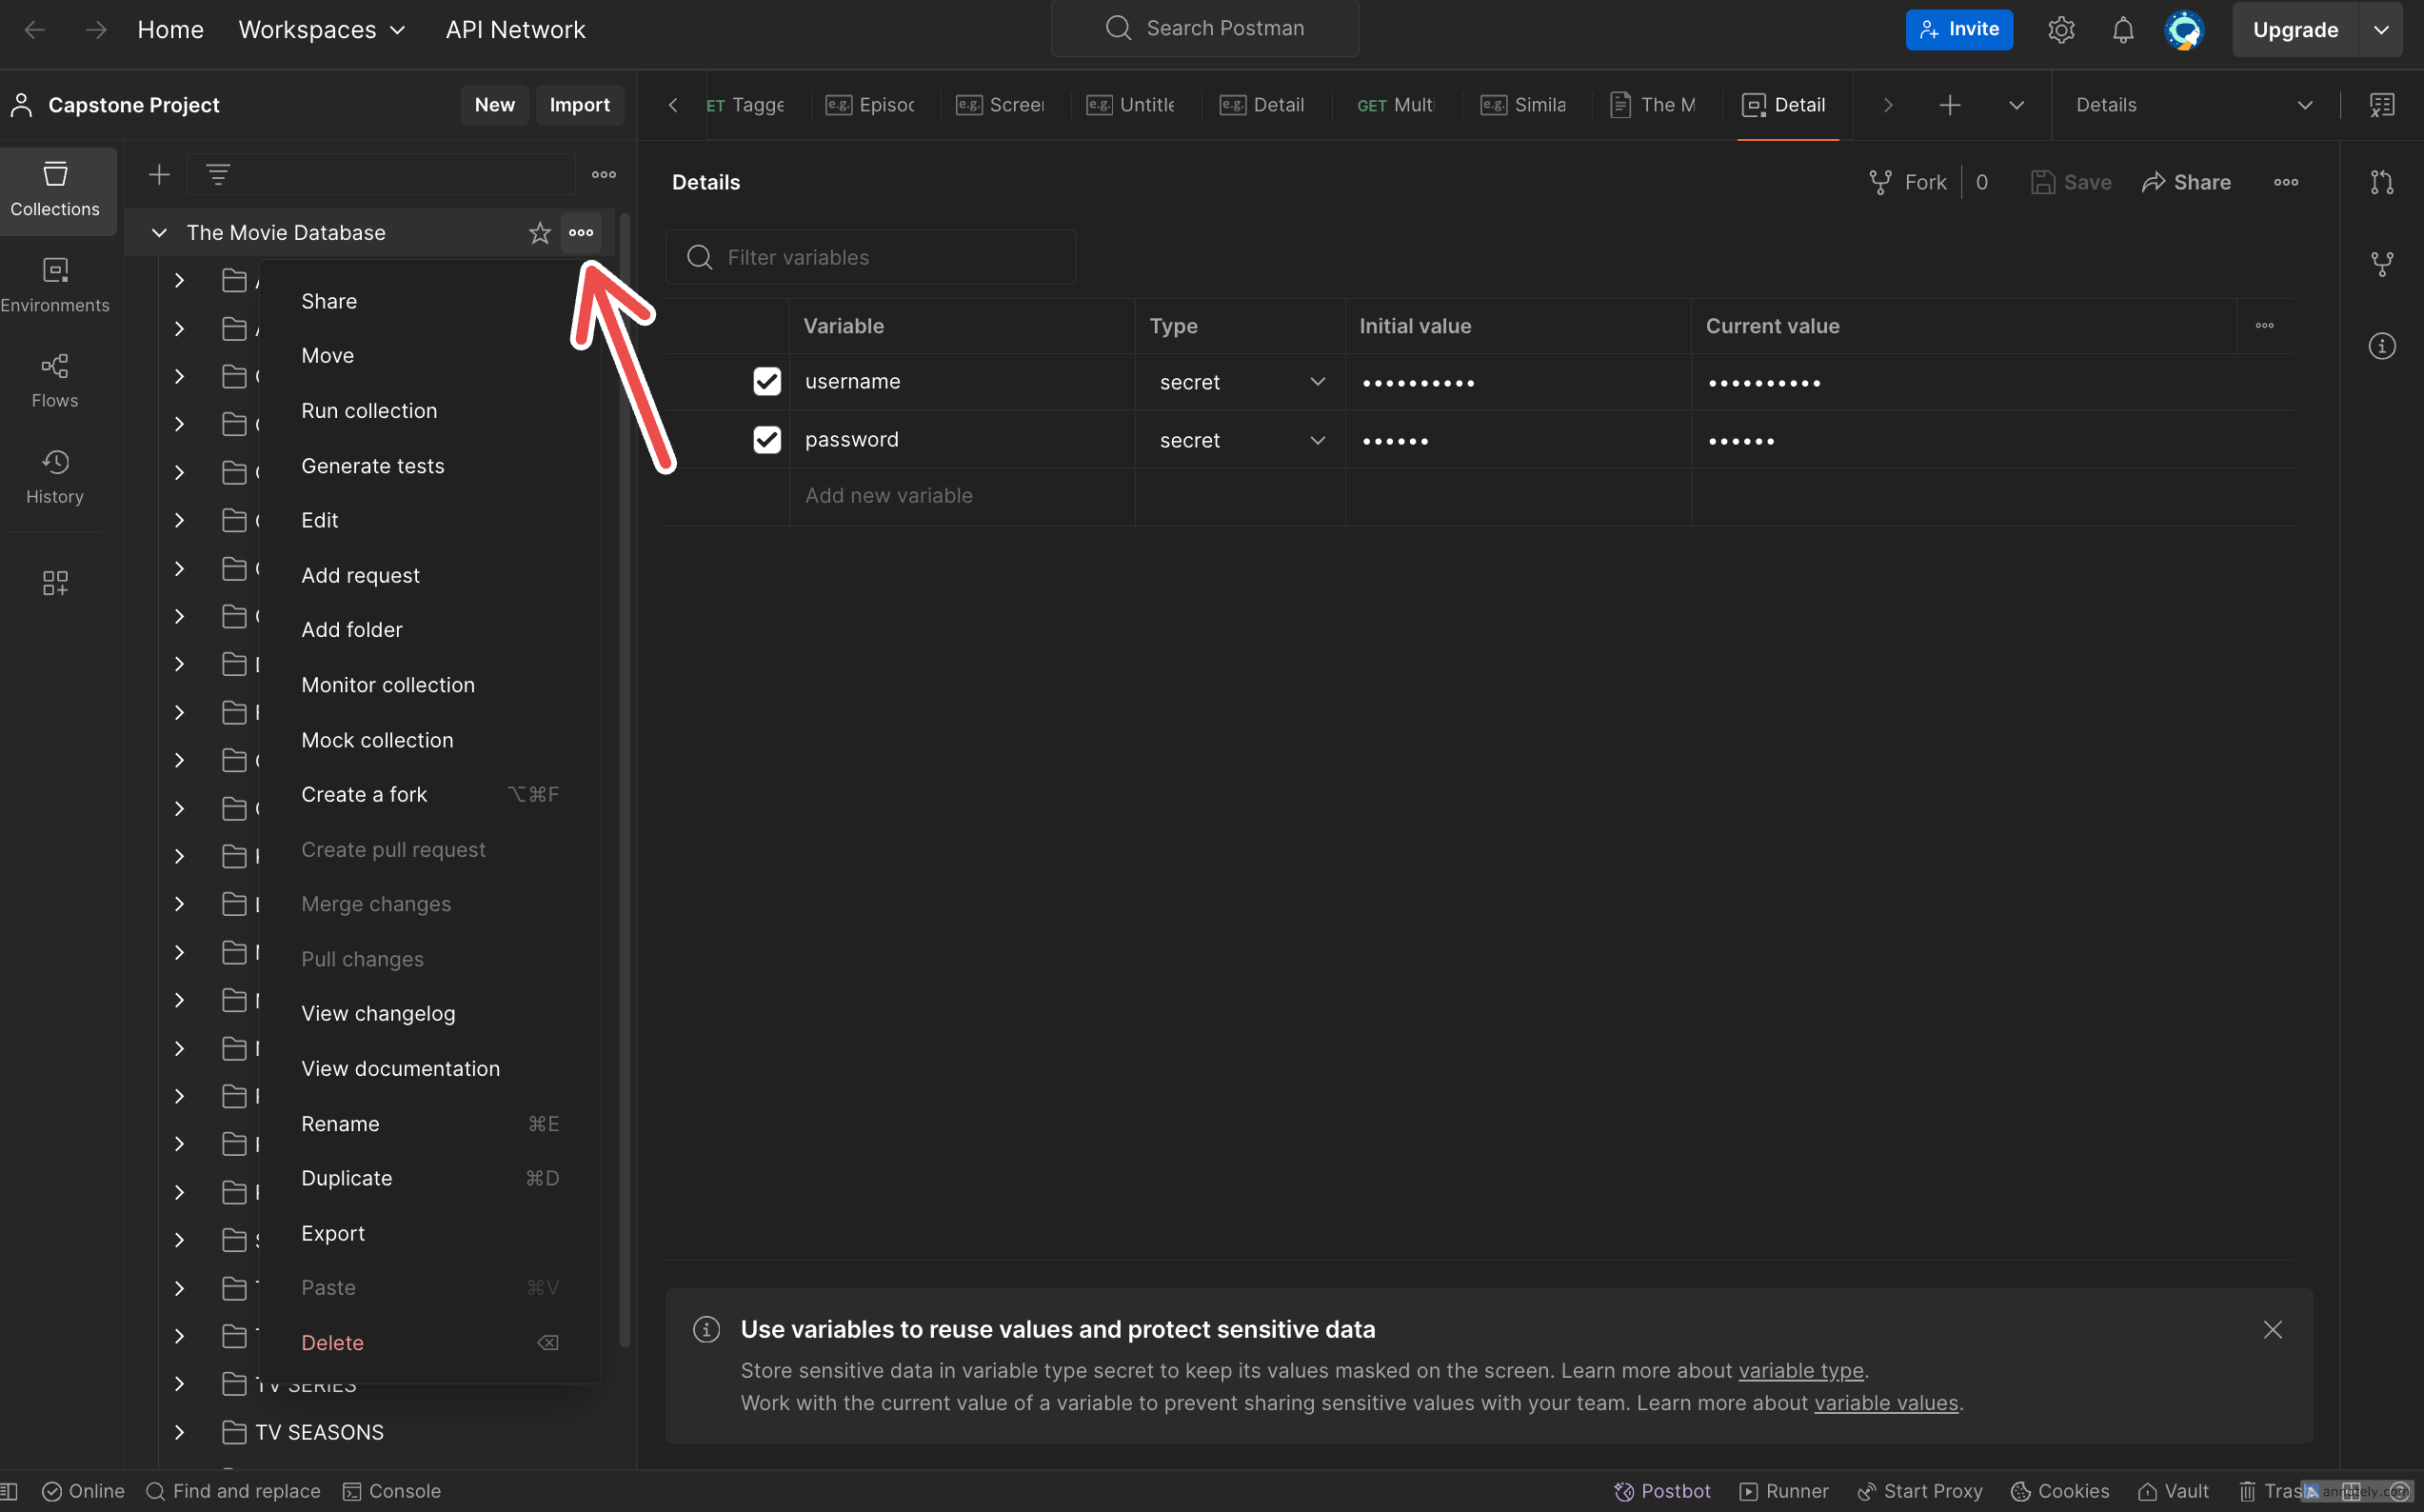The width and height of the screenshot is (2424, 1512).
Task: Open the pull requests icon in right sidebar
Action: pos(2381,182)
